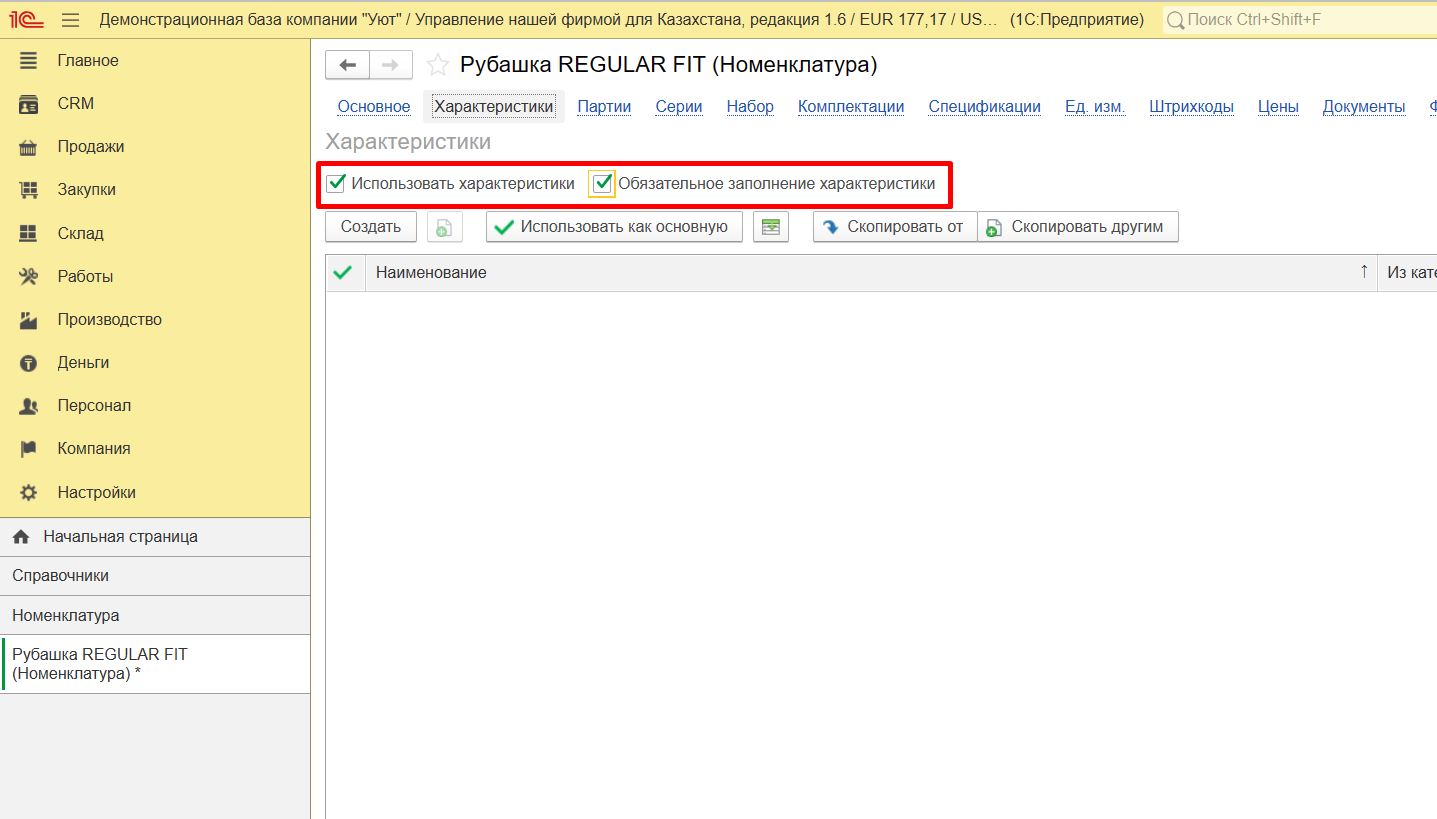Click the search field Поиск
1437x819 pixels.
[1300, 20]
